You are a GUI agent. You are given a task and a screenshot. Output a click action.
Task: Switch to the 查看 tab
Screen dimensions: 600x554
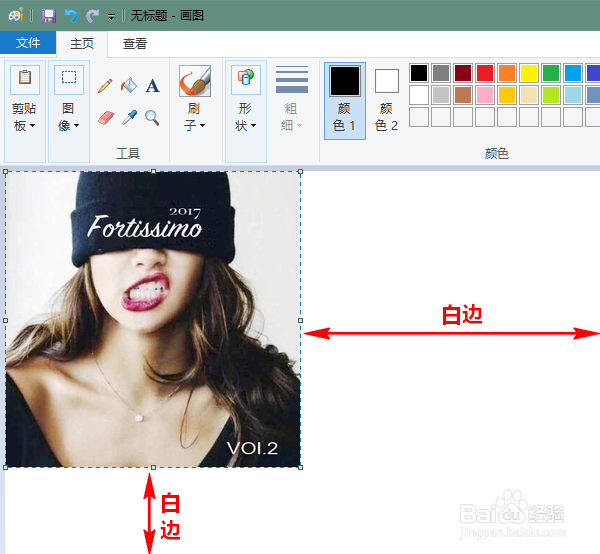pyautogui.click(x=135, y=43)
